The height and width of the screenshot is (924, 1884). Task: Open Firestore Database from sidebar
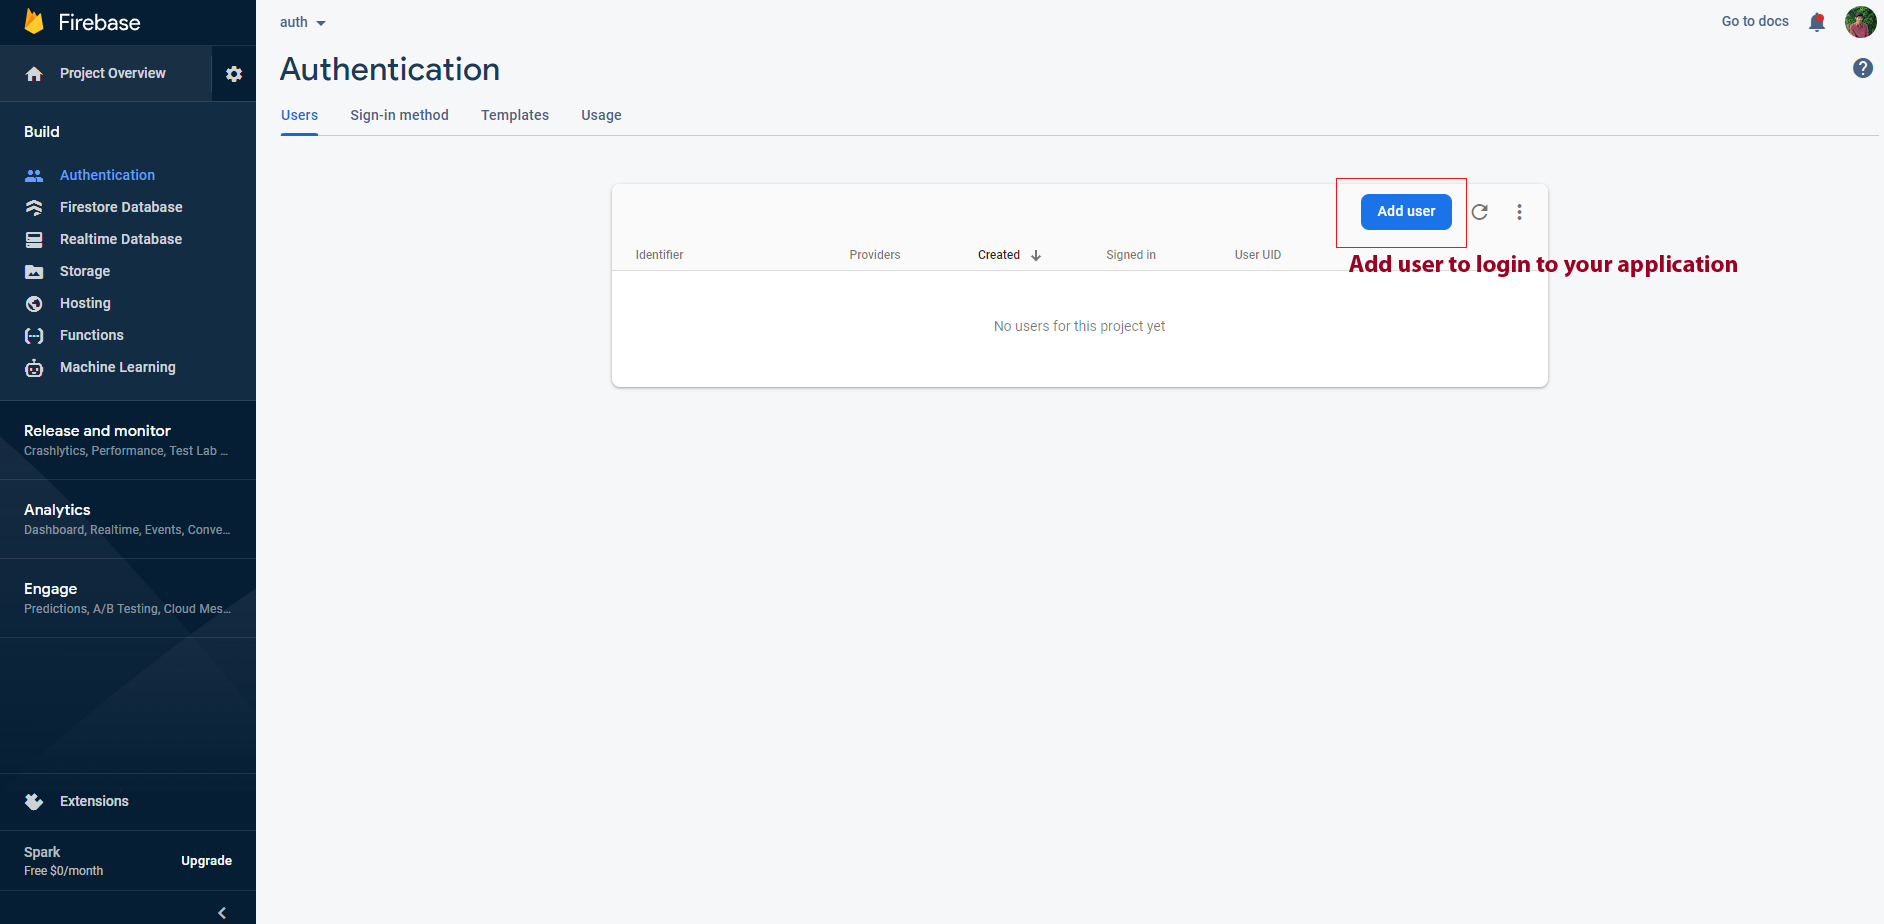[121, 207]
